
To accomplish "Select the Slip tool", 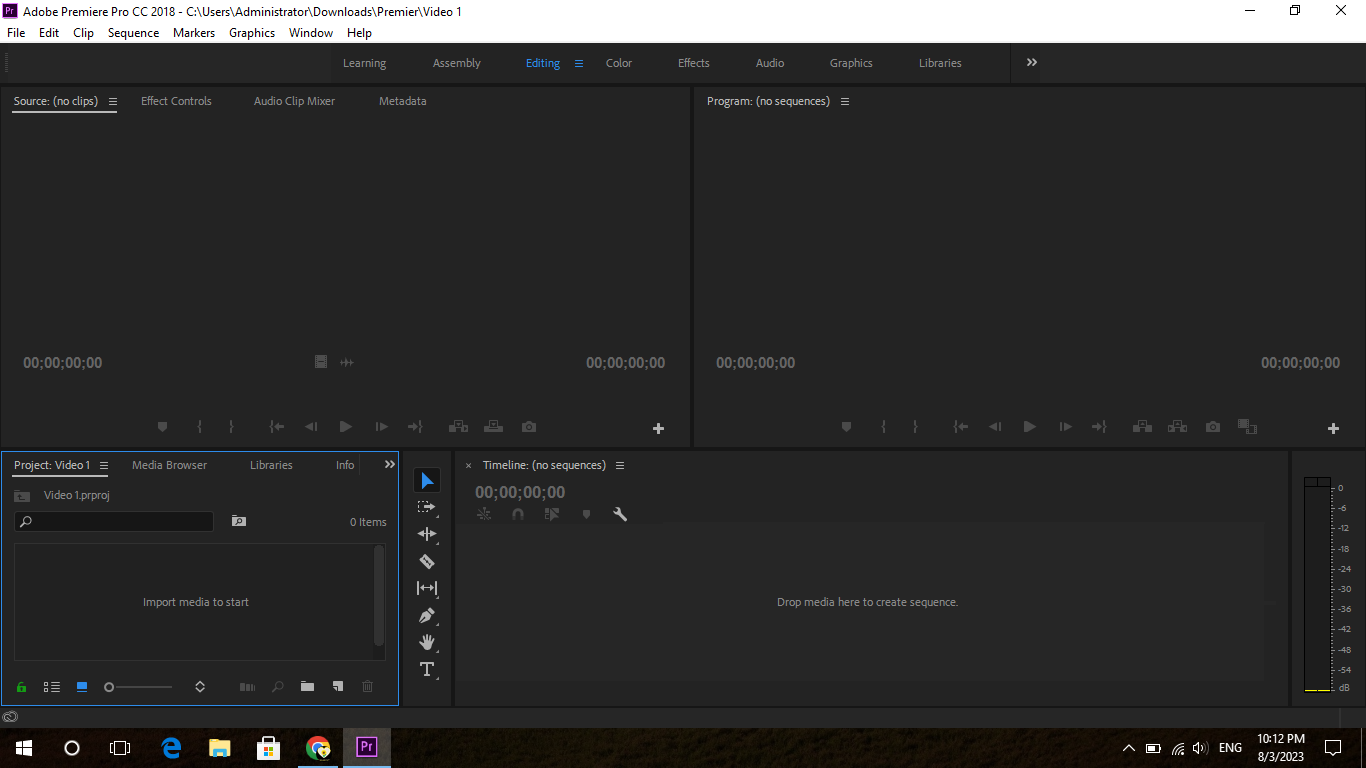I will tap(427, 588).
